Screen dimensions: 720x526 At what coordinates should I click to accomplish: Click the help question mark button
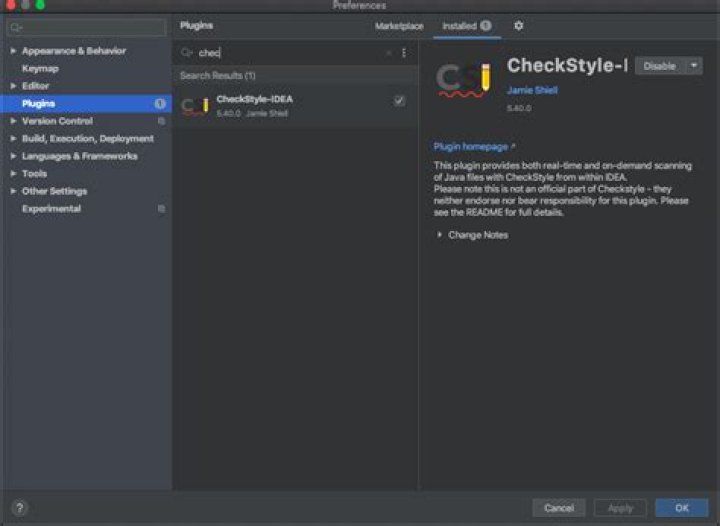tap(19, 508)
